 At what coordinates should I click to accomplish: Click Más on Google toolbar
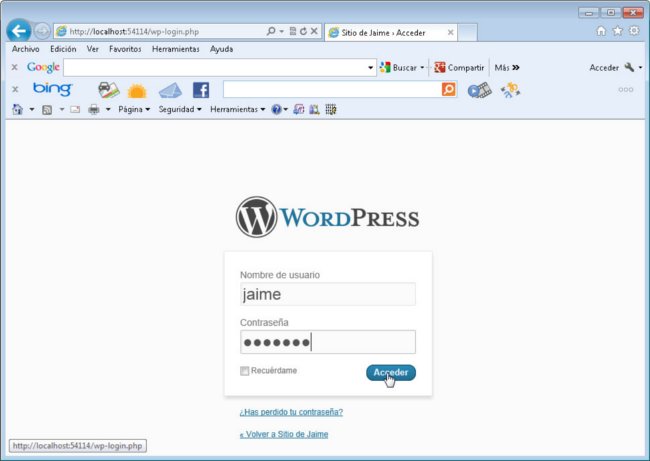pyautogui.click(x=507, y=67)
